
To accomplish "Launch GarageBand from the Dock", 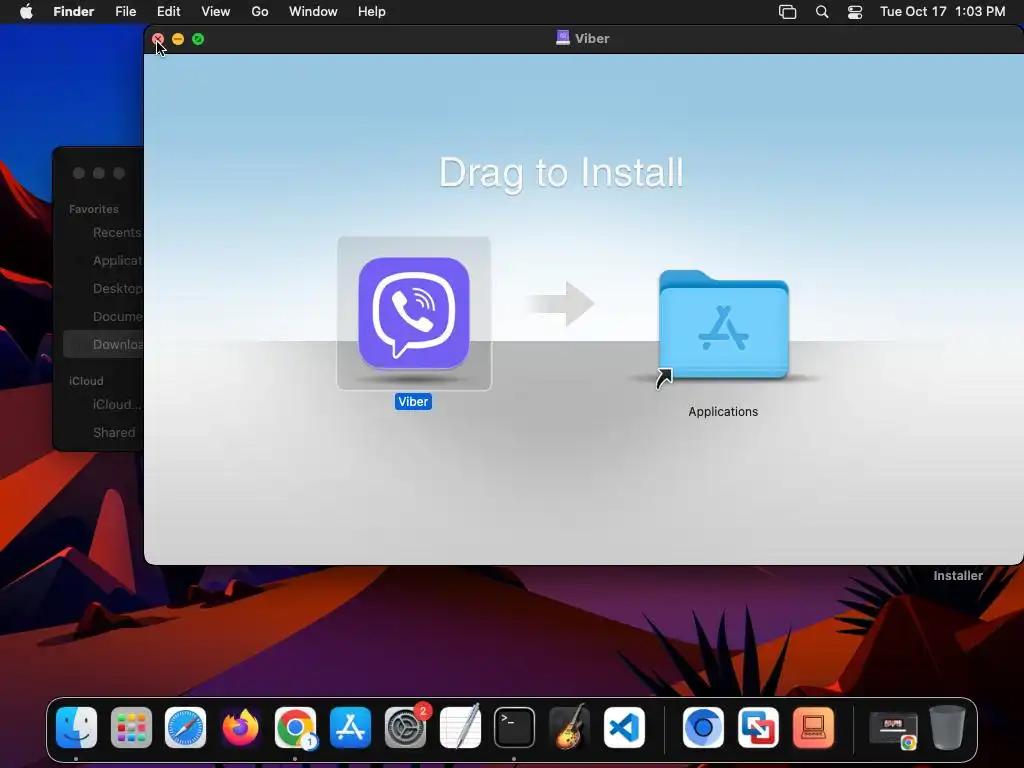I will click(x=569, y=727).
